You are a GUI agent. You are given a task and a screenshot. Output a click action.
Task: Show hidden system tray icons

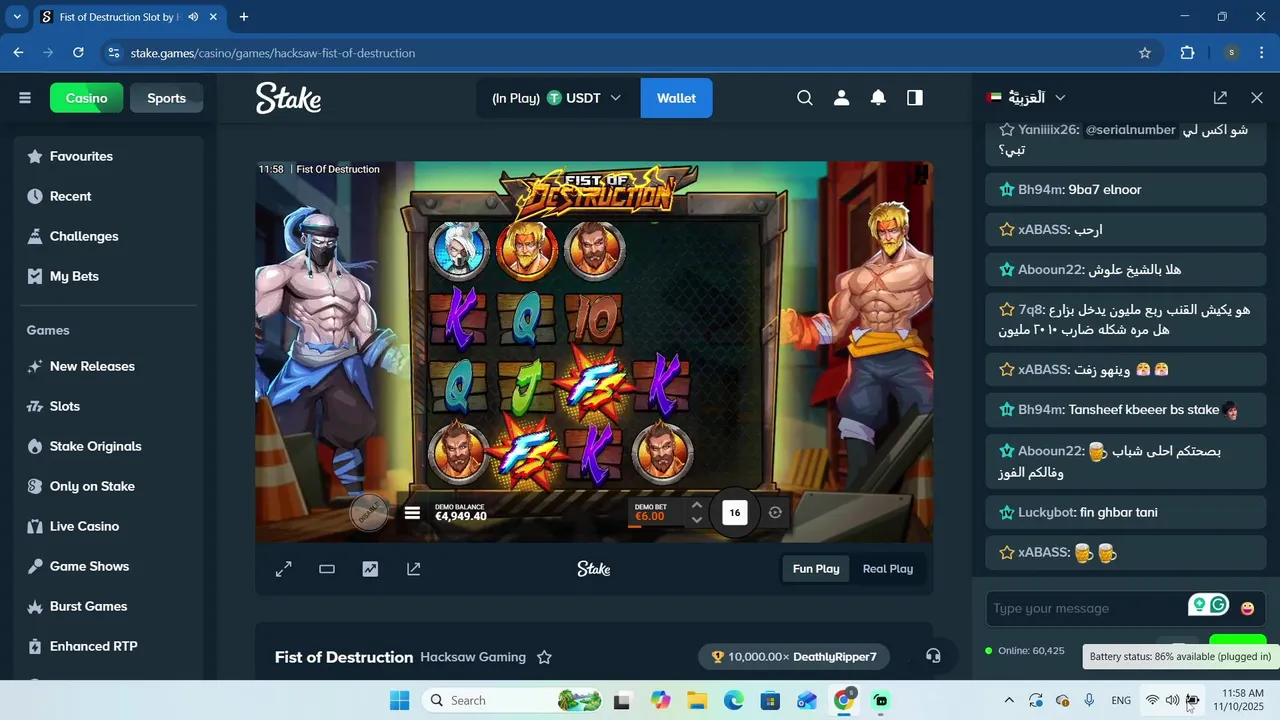1009,700
